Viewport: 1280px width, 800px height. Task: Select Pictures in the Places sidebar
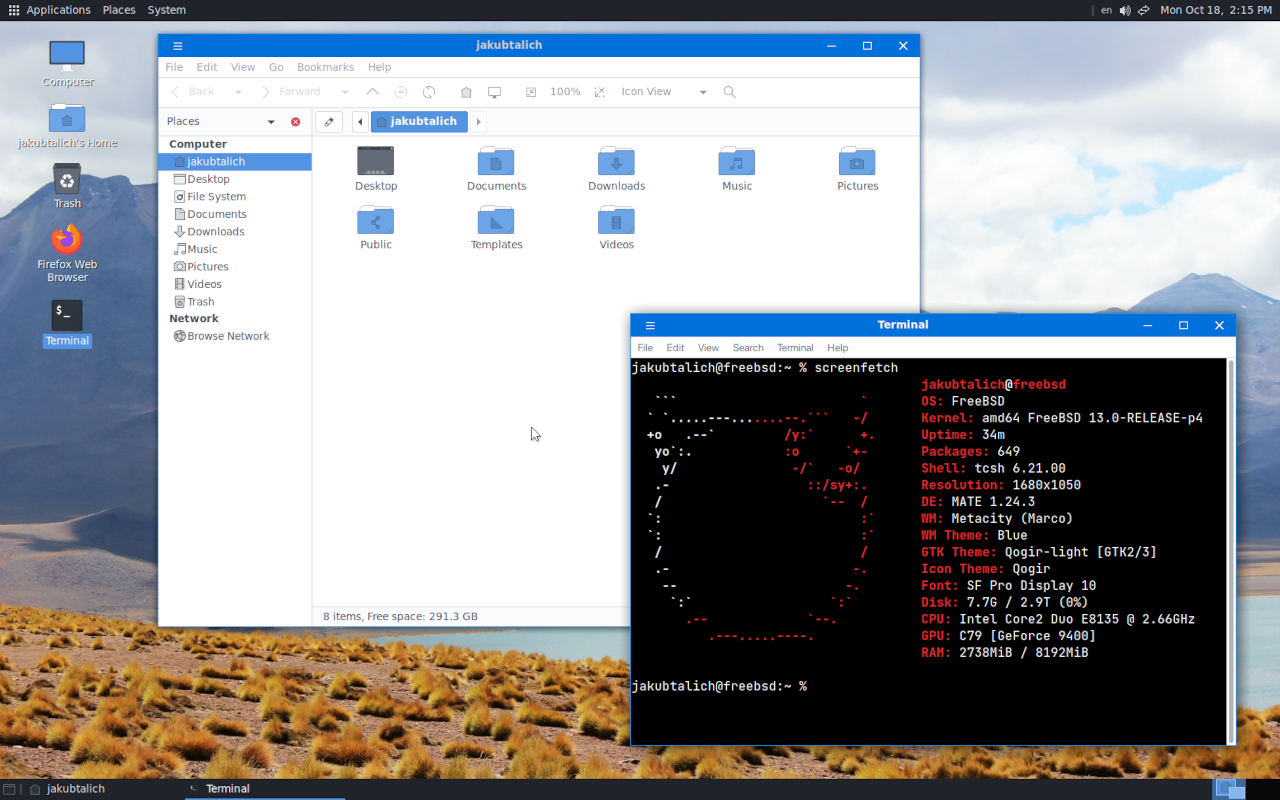(x=235, y=267)
